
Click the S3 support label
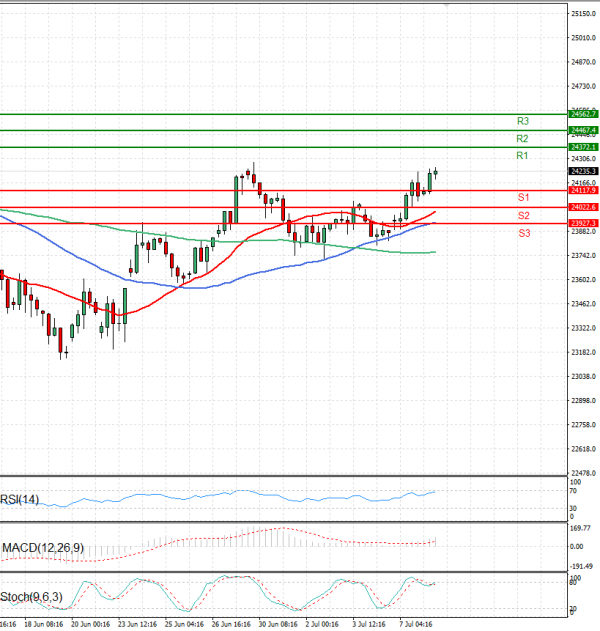click(524, 233)
